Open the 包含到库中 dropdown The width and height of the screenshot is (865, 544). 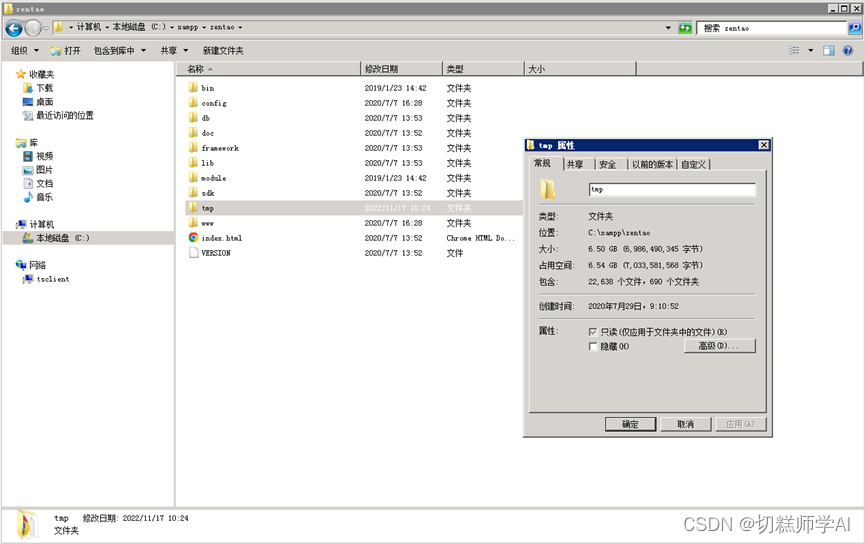[x=120, y=50]
